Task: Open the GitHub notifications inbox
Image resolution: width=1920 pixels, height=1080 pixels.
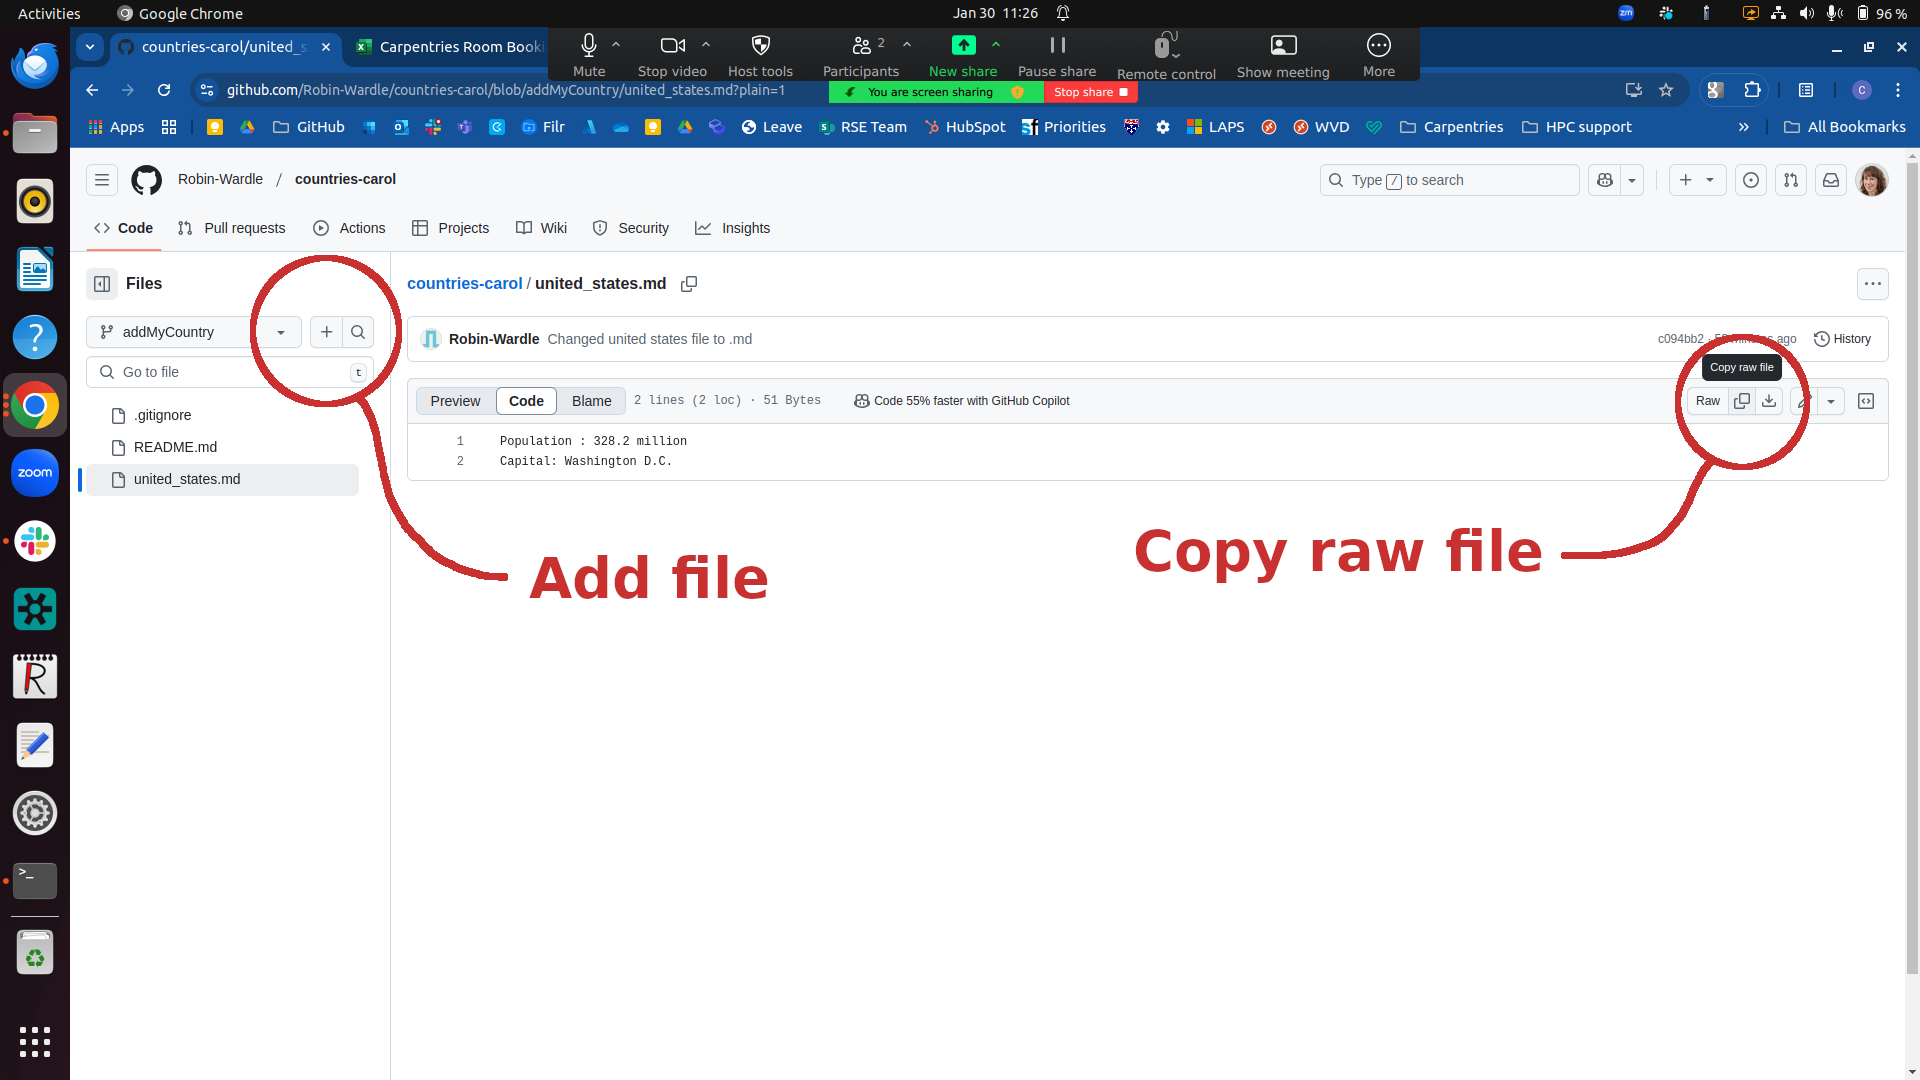Action: pos(1831,180)
